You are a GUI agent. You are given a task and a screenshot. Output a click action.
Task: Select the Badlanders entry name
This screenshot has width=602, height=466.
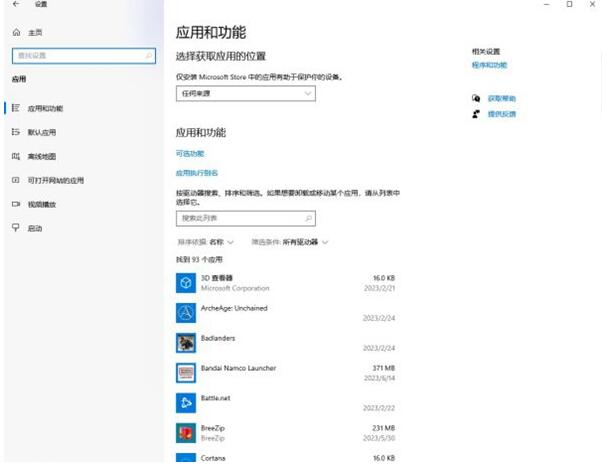pos(218,338)
